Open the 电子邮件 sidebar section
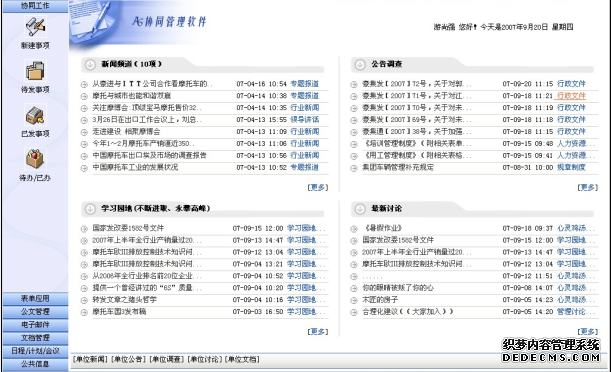The width and height of the screenshot is (611, 372). point(35,325)
